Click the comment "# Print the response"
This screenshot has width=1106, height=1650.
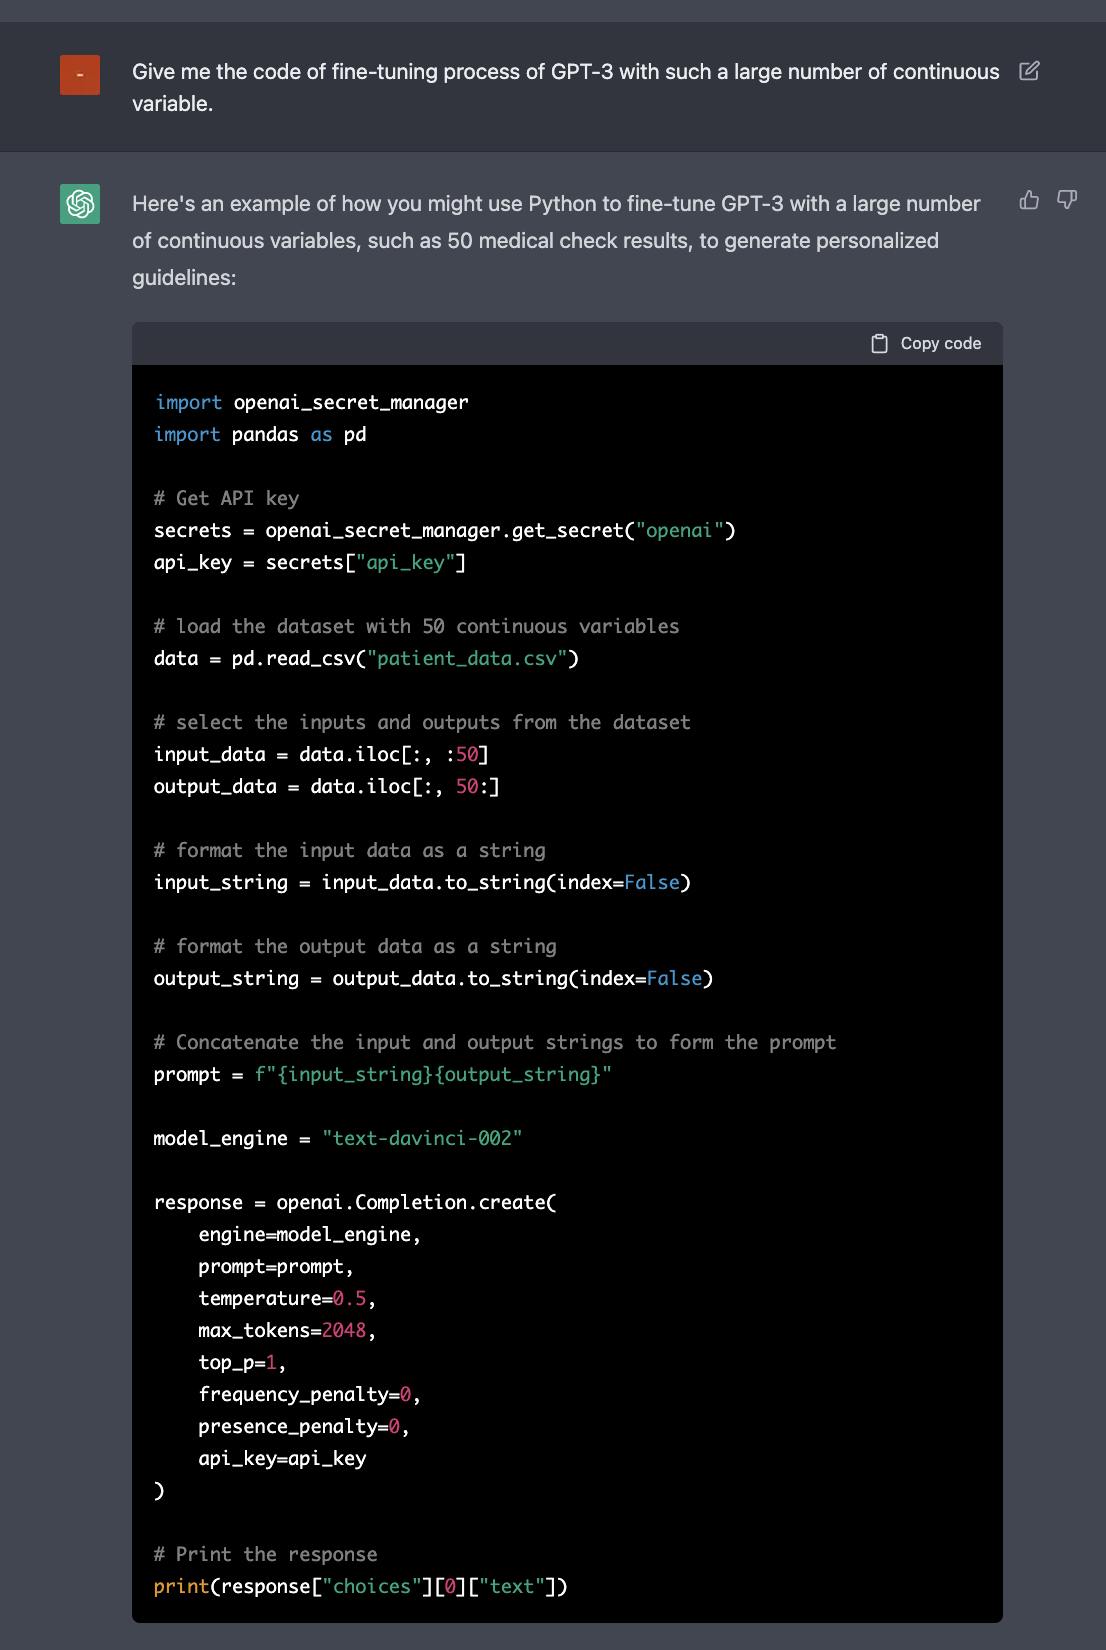pos(266,1554)
